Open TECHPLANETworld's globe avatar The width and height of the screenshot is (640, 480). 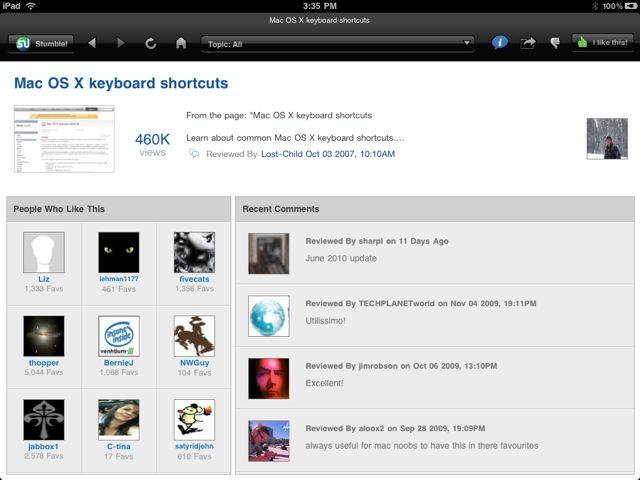click(x=269, y=316)
